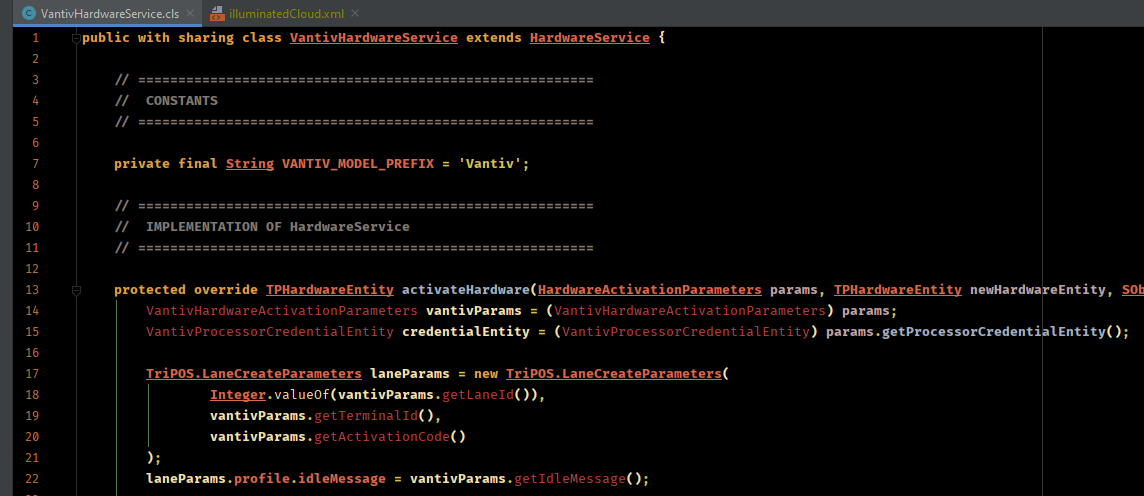
Task: Click the CONSTANTS comment on line 4
Action: (182, 101)
